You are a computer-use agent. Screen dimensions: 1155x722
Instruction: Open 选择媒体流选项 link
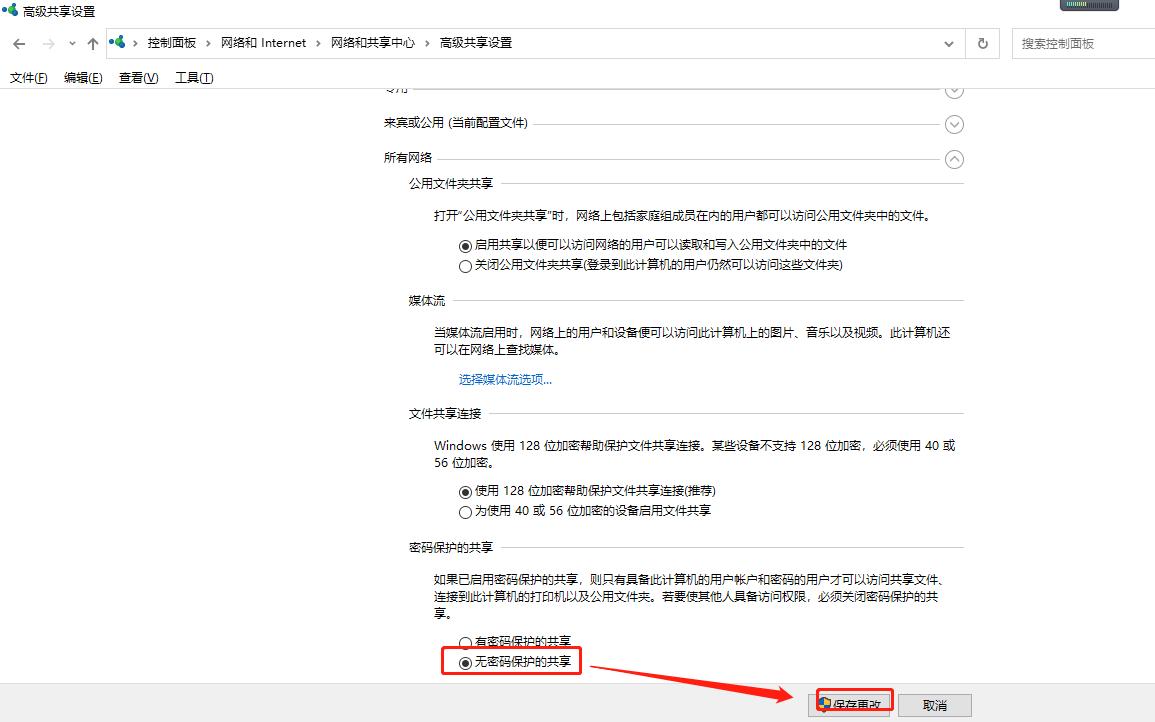click(505, 380)
